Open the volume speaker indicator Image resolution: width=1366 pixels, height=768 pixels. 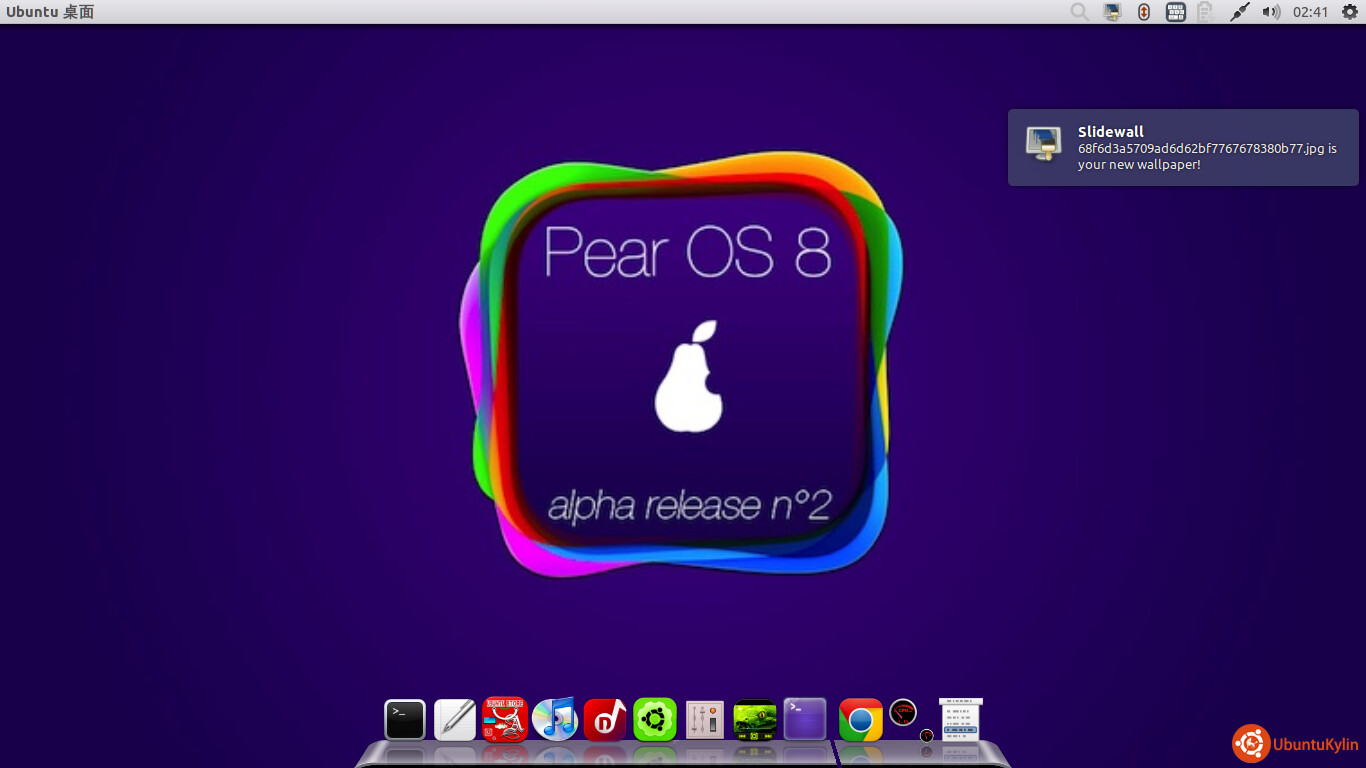click(x=1271, y=12)
